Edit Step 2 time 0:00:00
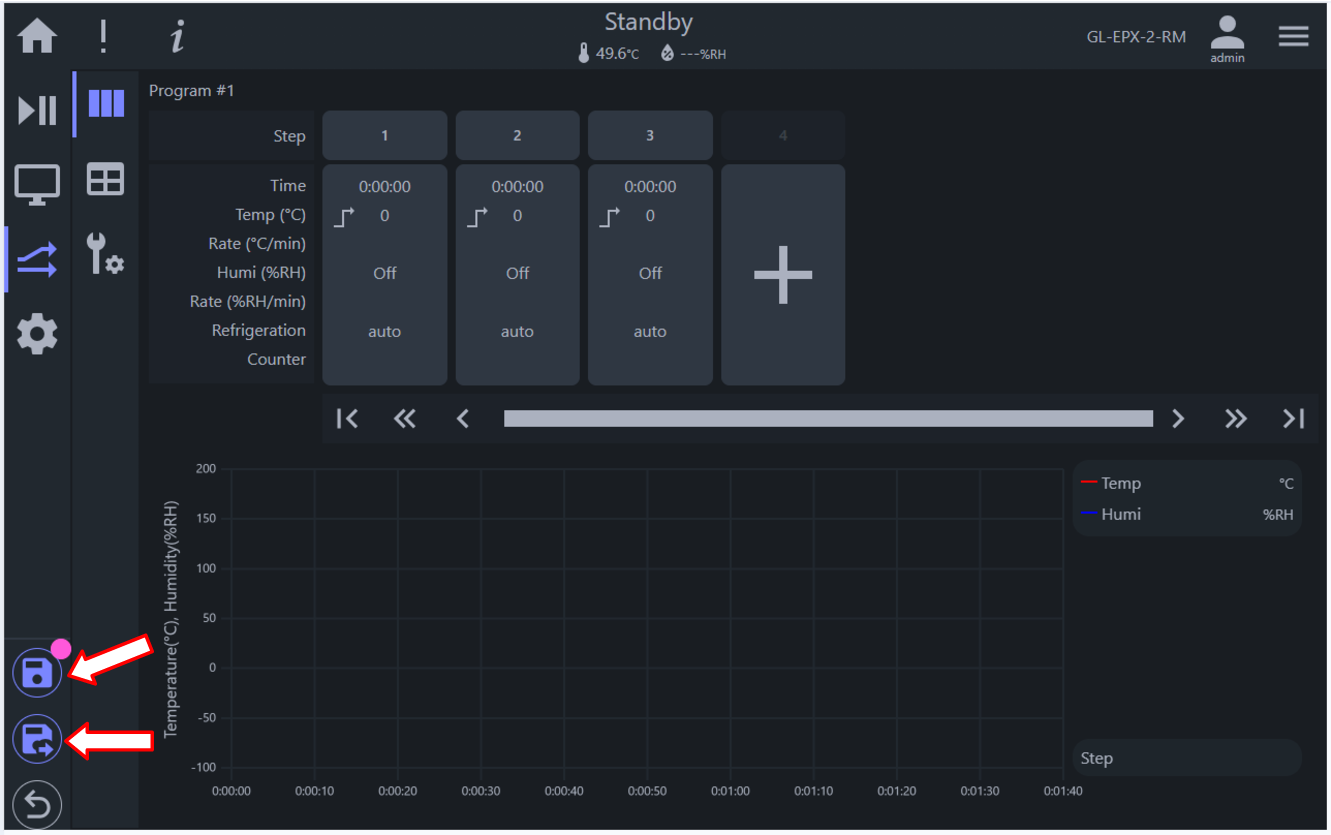The image size is (1331, 835). pos(517,187)
